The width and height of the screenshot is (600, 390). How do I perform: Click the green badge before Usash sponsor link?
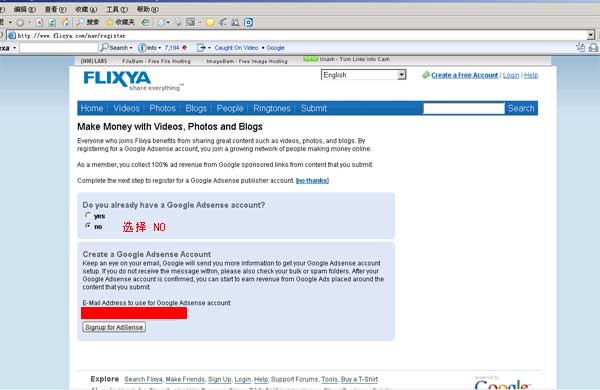(x=310, y=59)
